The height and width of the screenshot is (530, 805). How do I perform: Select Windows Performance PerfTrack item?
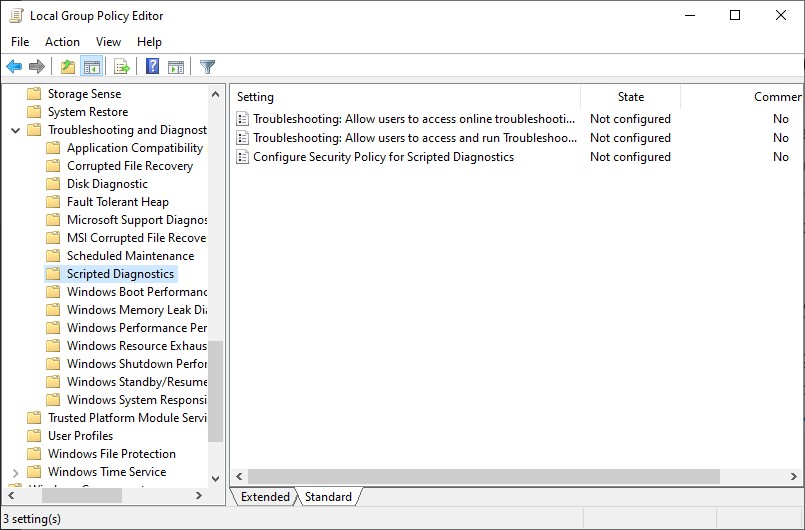click(x=137, y=328)
